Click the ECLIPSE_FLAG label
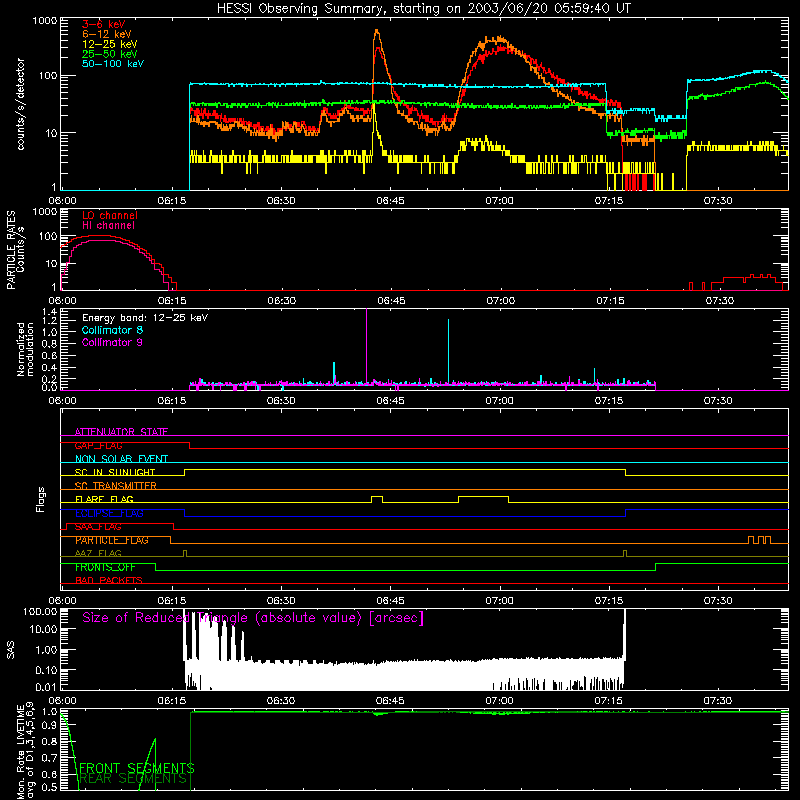The image size is (800, 800). coord(109,513)
